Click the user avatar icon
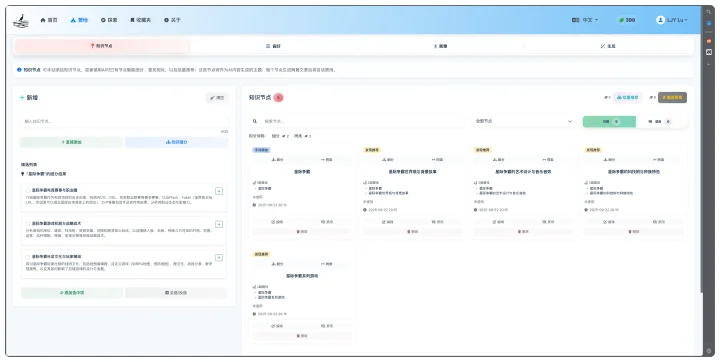This screenshot has height=362, width=720. (x=660, y=20)
